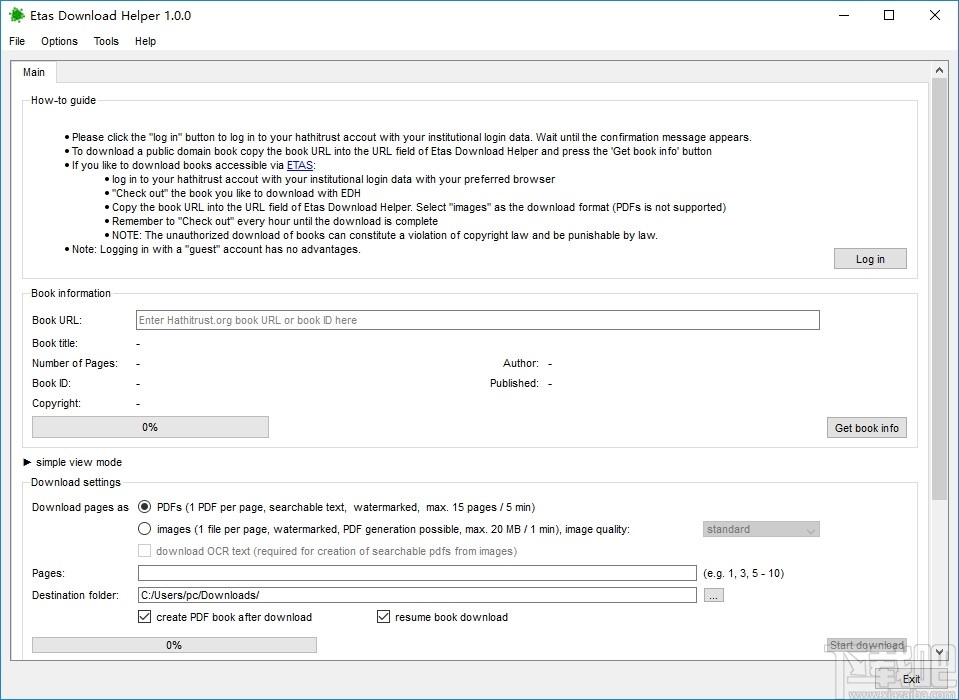Screen dimensions: 959x700
Task: Open the Tools menu
Action: [x=106, y=41]
